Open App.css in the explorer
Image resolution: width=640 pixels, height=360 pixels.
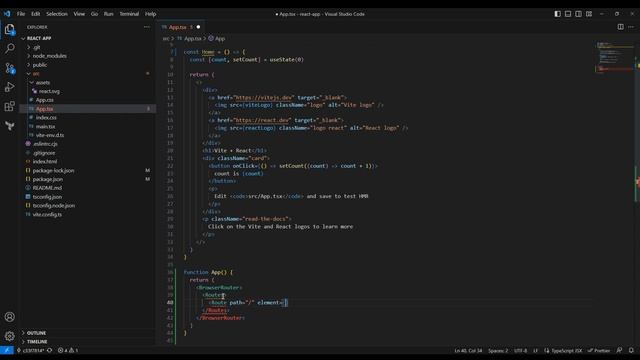coord(44,100)
